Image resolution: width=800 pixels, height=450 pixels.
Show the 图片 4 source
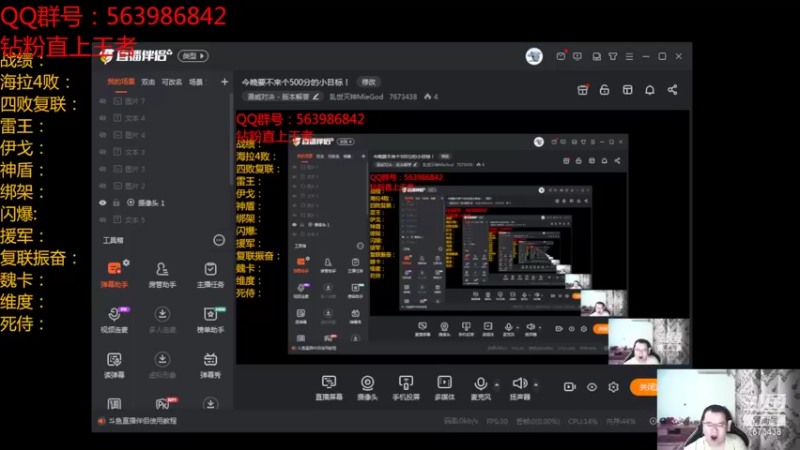tap(103, 135)
